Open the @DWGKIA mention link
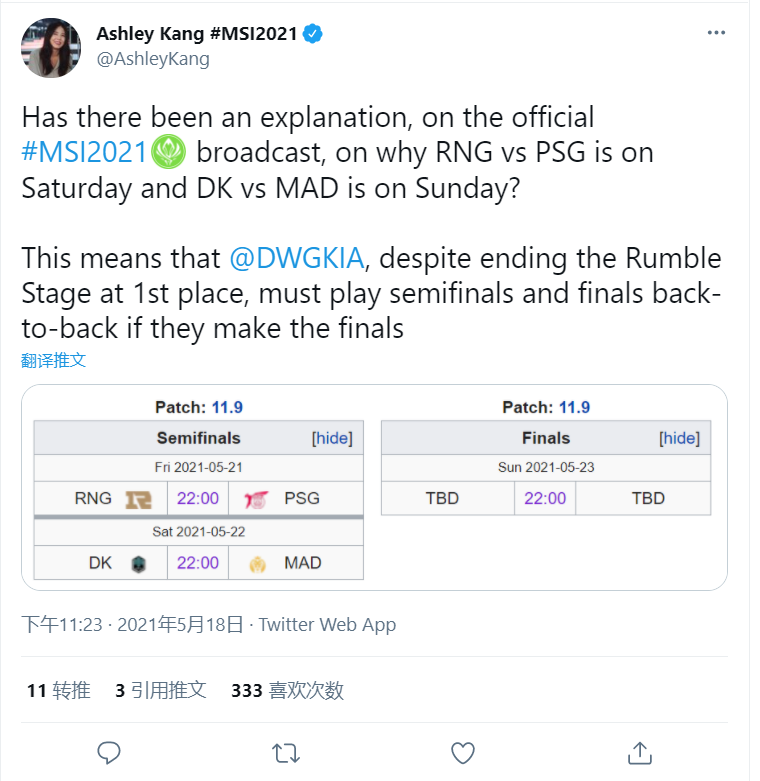Image resolution: width=760 pixels, height=781 pixels. [x=297, y=258]
